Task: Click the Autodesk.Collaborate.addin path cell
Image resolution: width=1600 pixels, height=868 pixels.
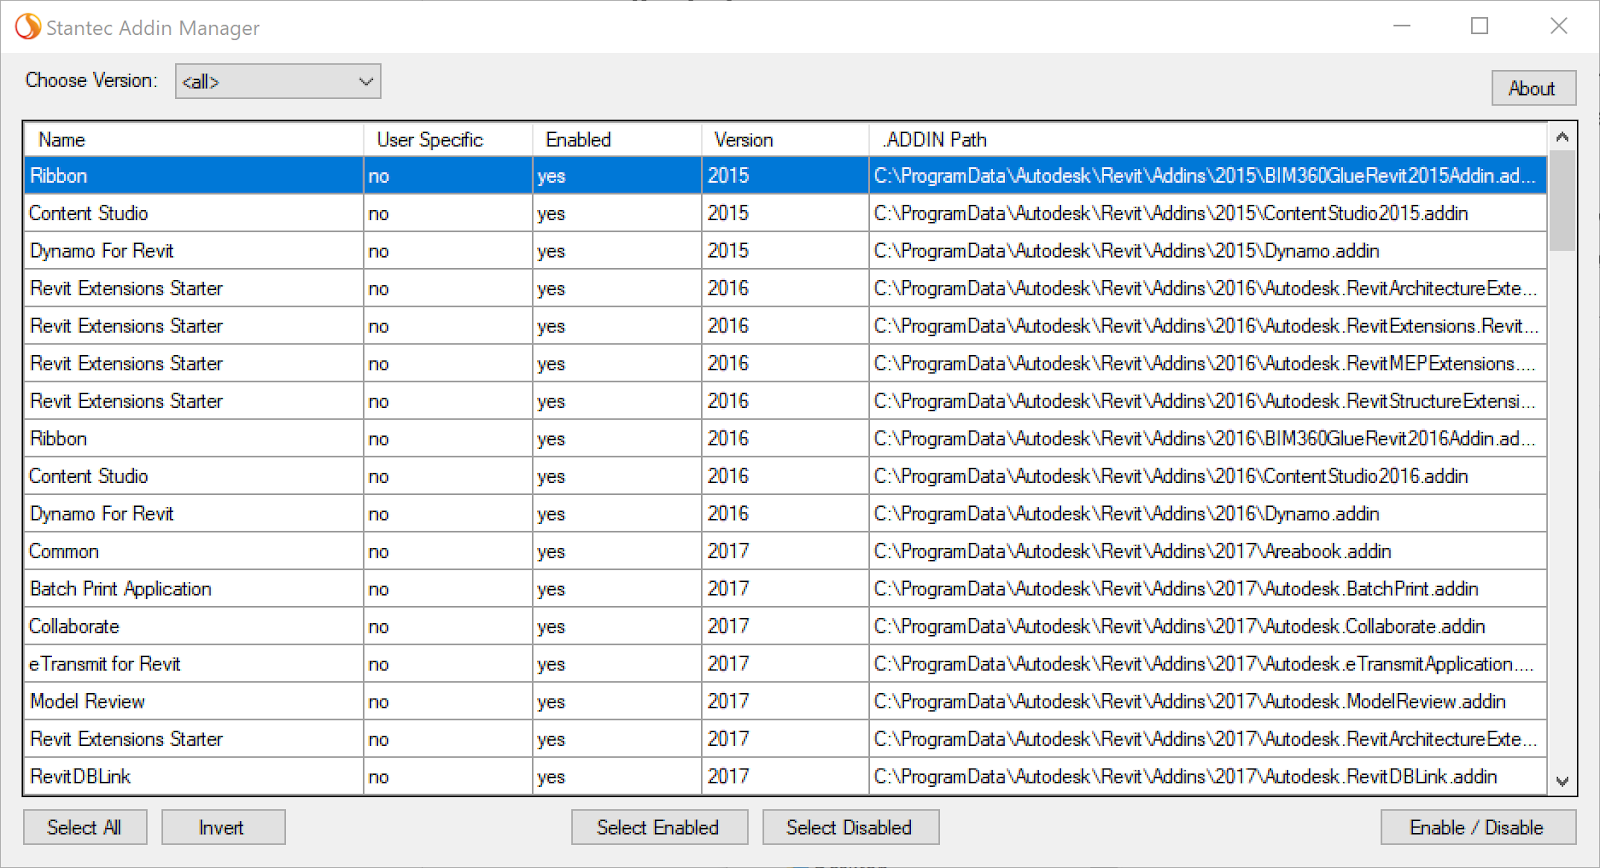Action: (1208, 626)
